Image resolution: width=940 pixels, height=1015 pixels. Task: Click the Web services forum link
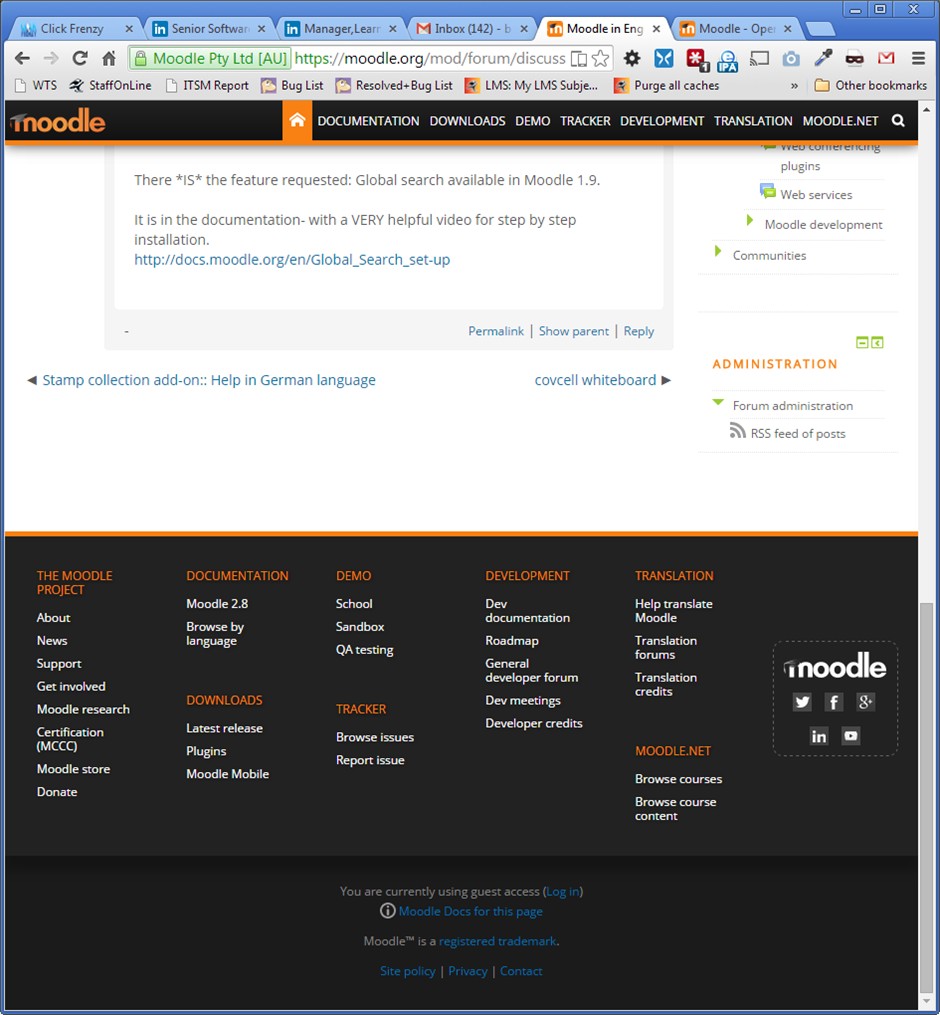click(x=816, y=195)
